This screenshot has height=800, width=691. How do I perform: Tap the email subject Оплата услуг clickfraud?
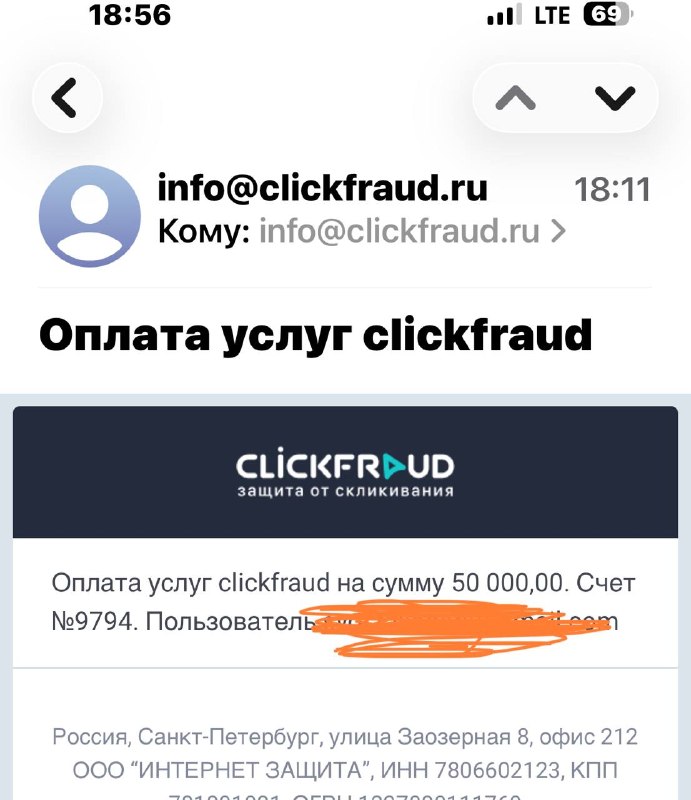point(315,335)
